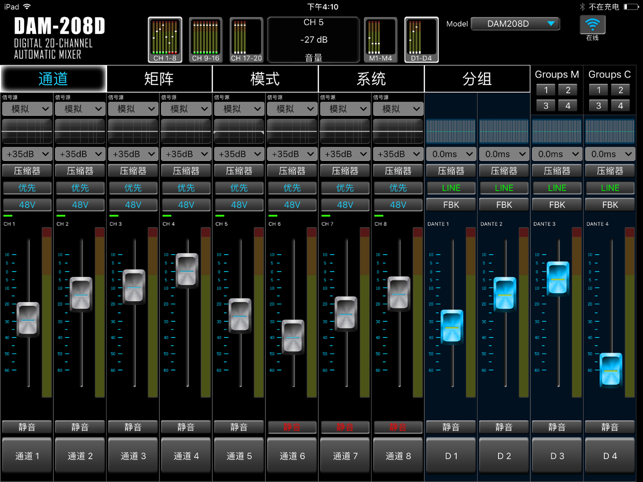
Task: Select the 通道 8 channel name button
Action: [x=398, y=456]
